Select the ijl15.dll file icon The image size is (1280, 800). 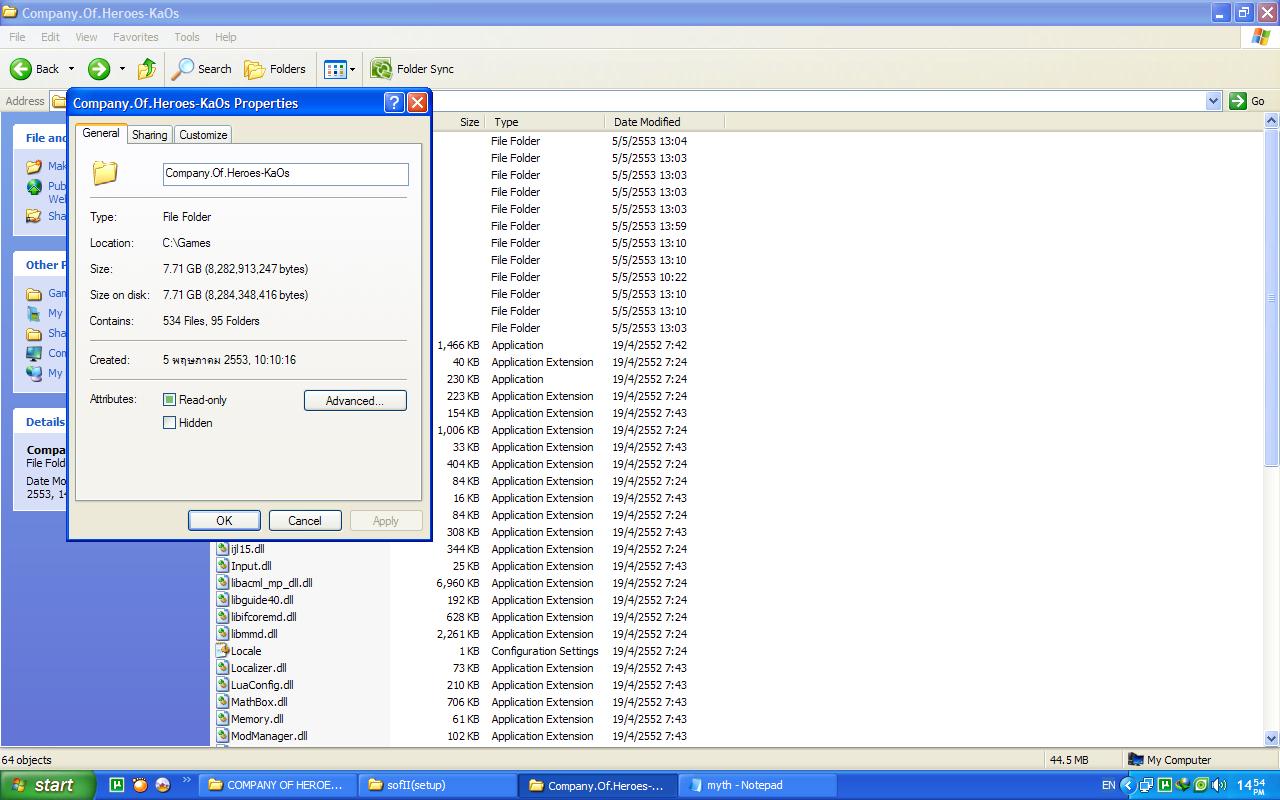click(x=223, y=549)
